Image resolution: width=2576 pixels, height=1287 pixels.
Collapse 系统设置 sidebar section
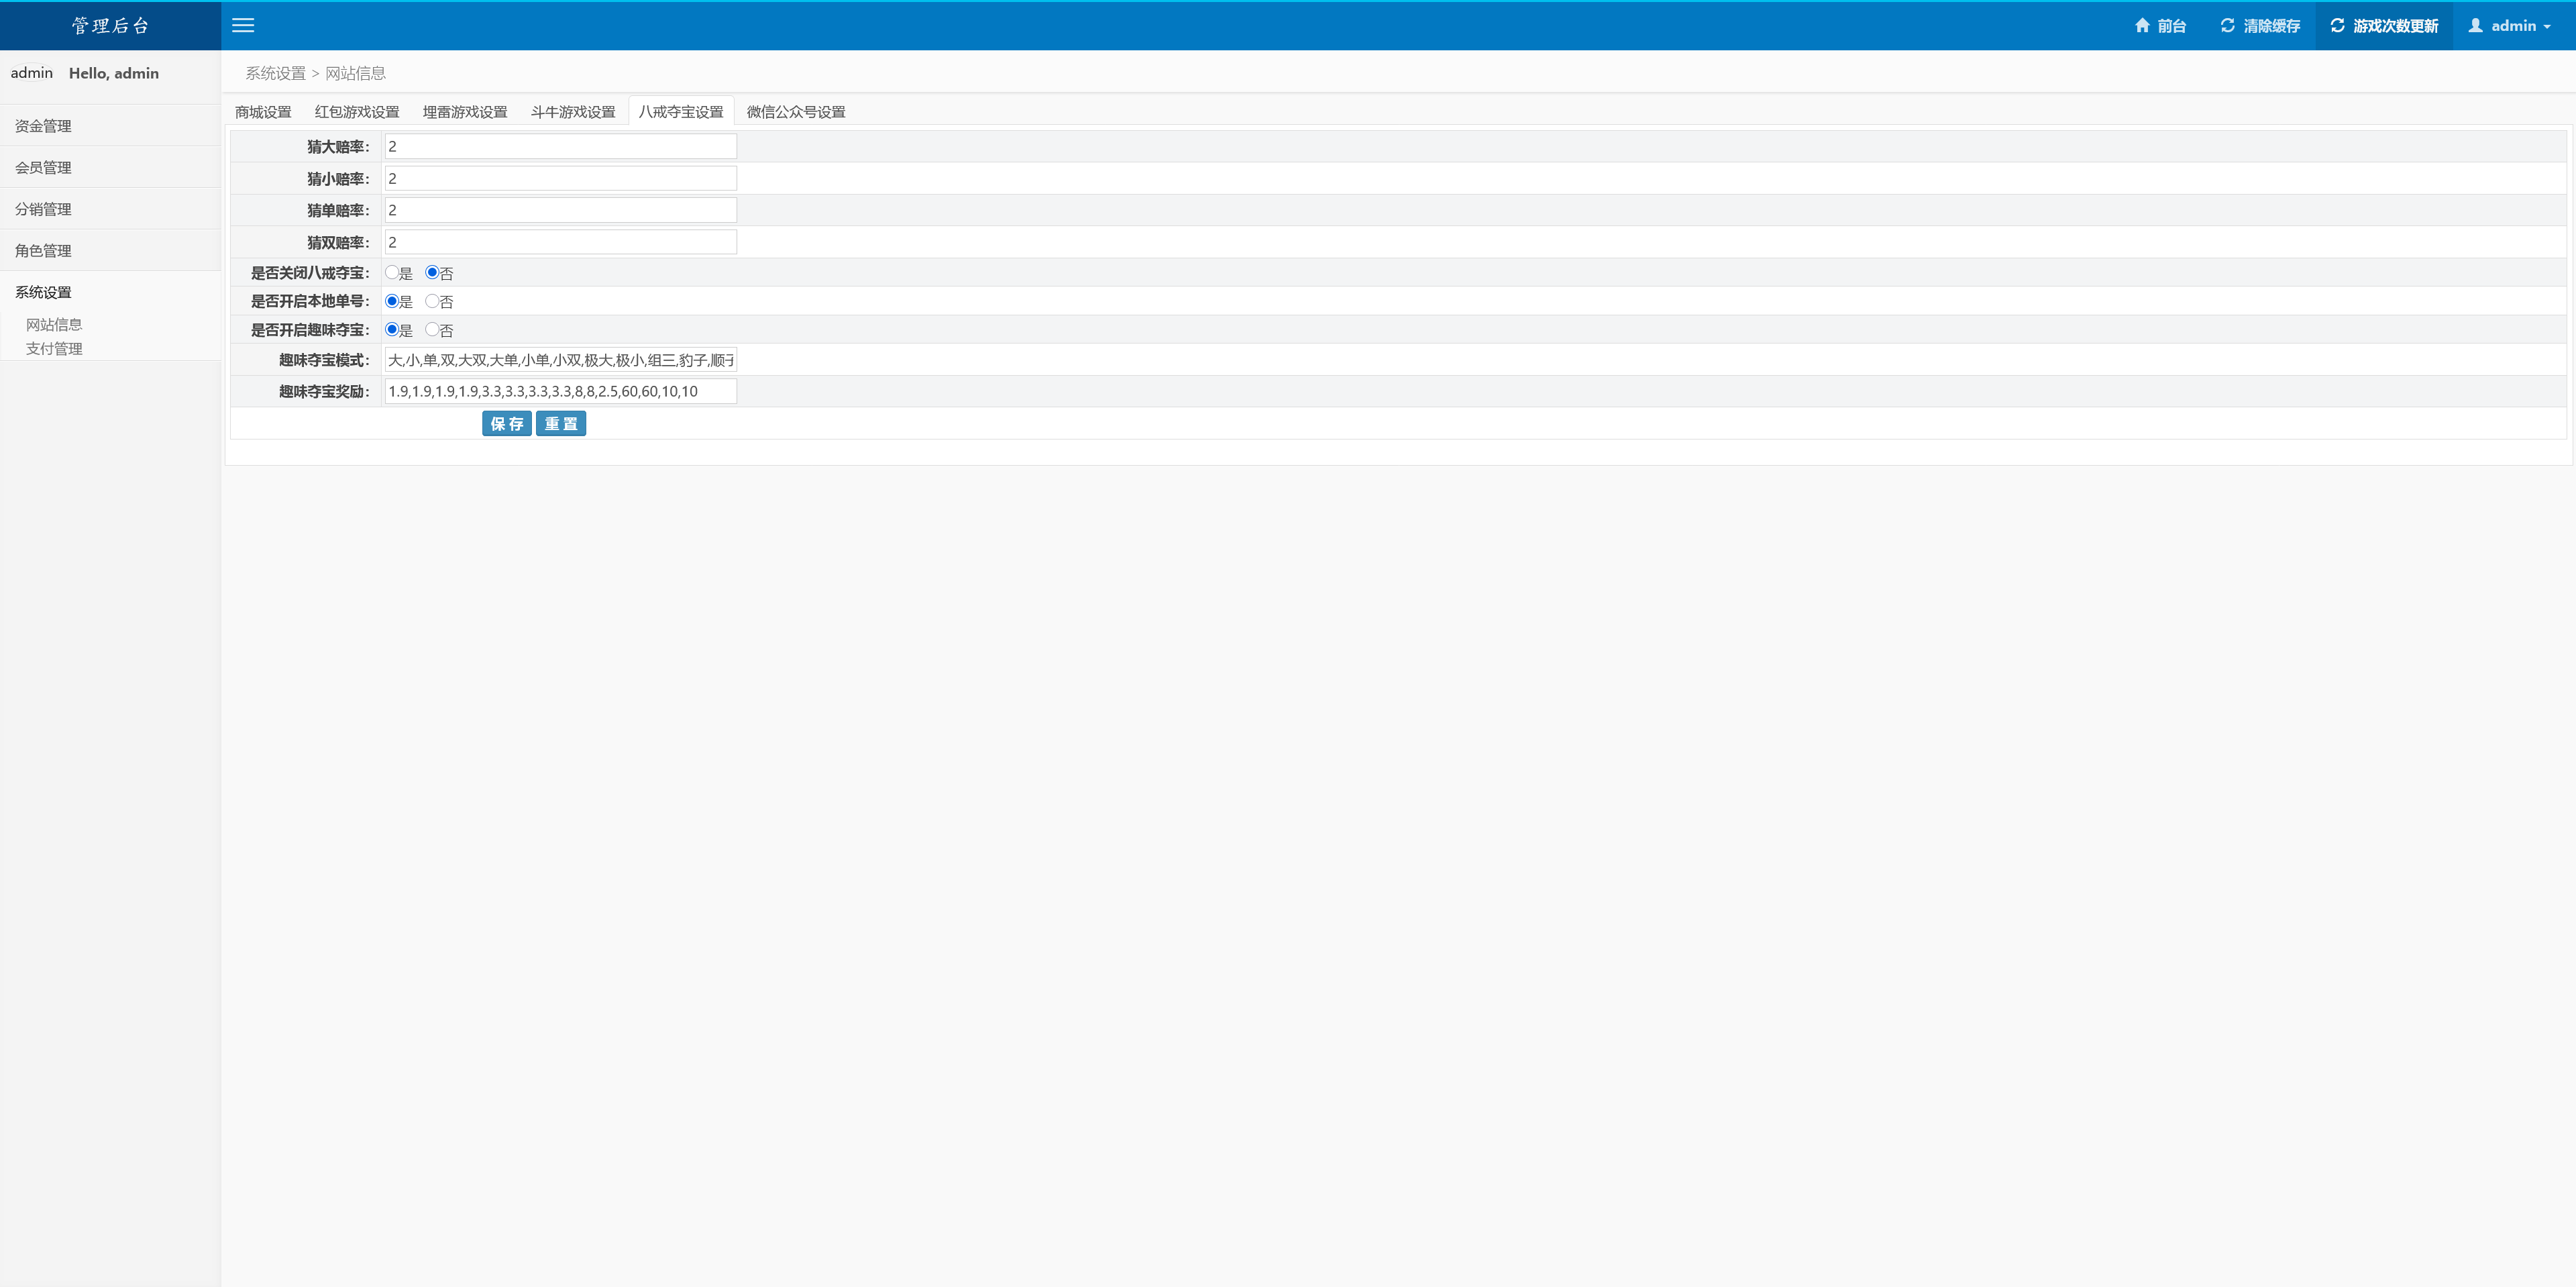(x=43, y=292)
